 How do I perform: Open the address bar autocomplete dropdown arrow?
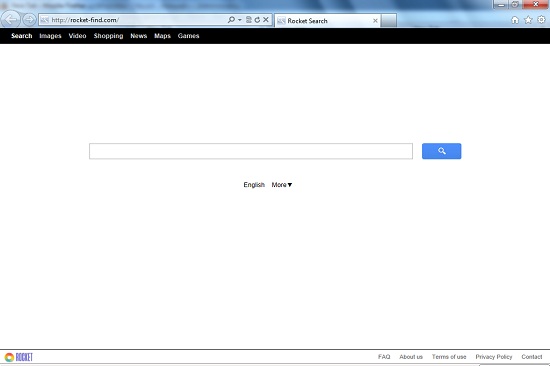[x=240, y=20]
